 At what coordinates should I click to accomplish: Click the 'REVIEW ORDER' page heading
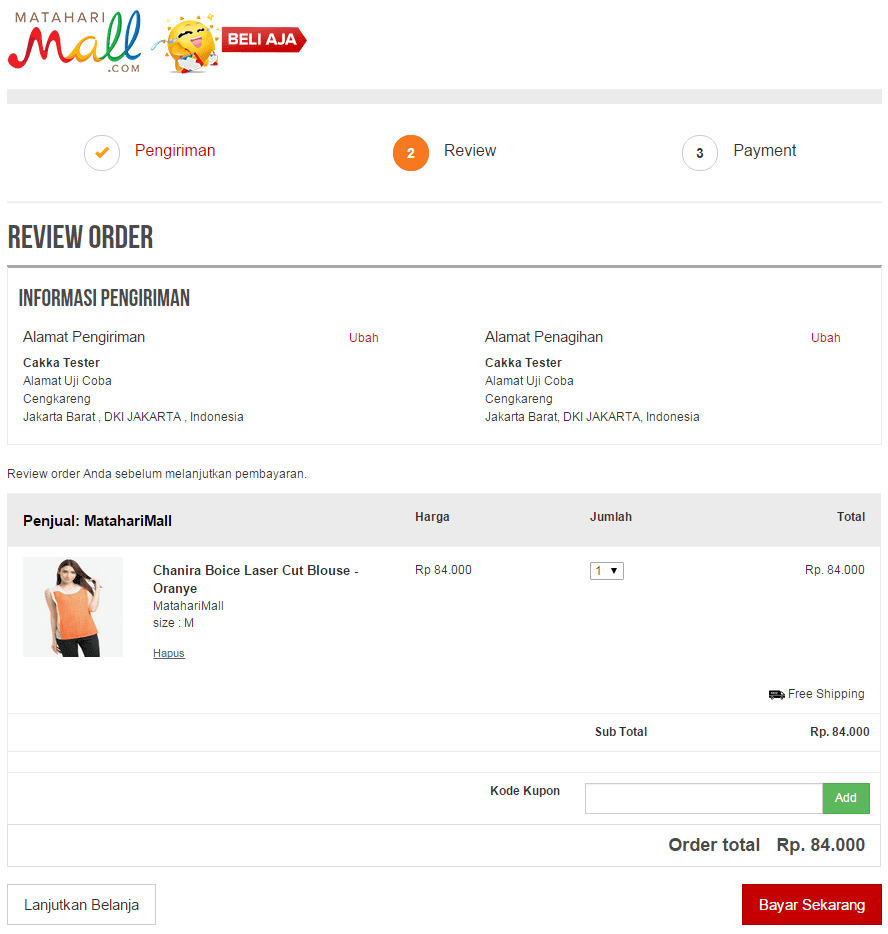(80, 237)
